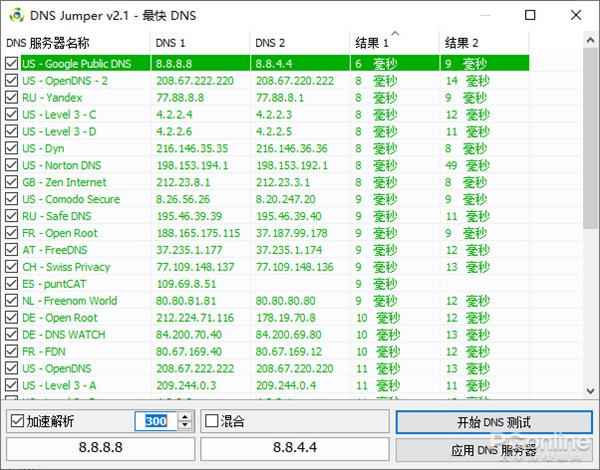Select the RU - Yandex row name
600x470 pixels.
tap(52, 98)
